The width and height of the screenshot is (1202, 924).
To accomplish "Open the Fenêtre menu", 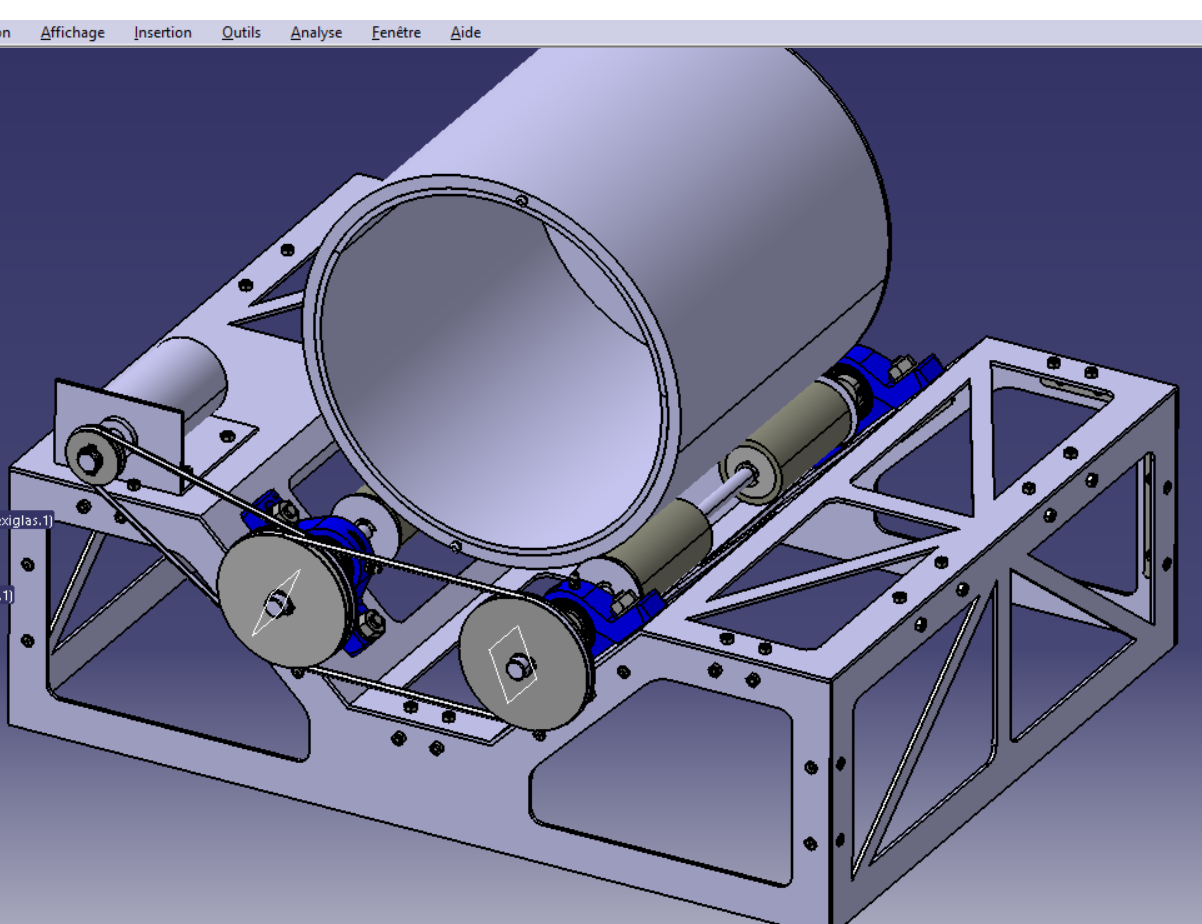I will click(x=396, y=33).
